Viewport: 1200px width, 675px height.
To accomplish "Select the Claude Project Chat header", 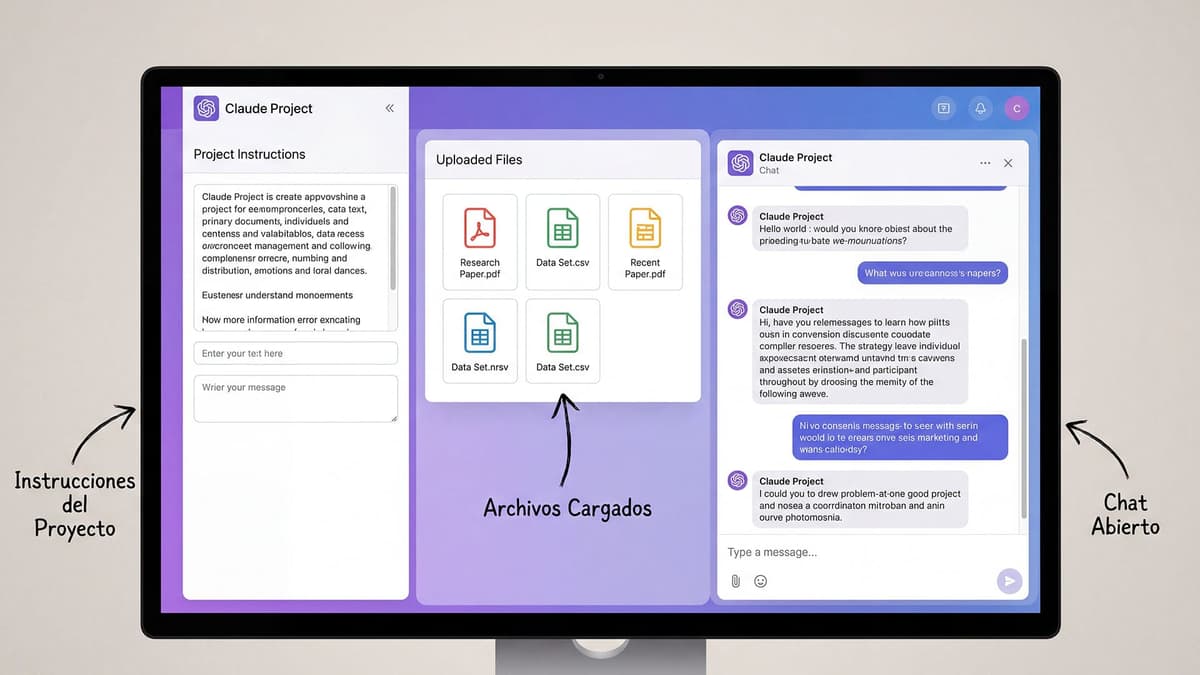I will pyautogui.click(x=795, y=162).
